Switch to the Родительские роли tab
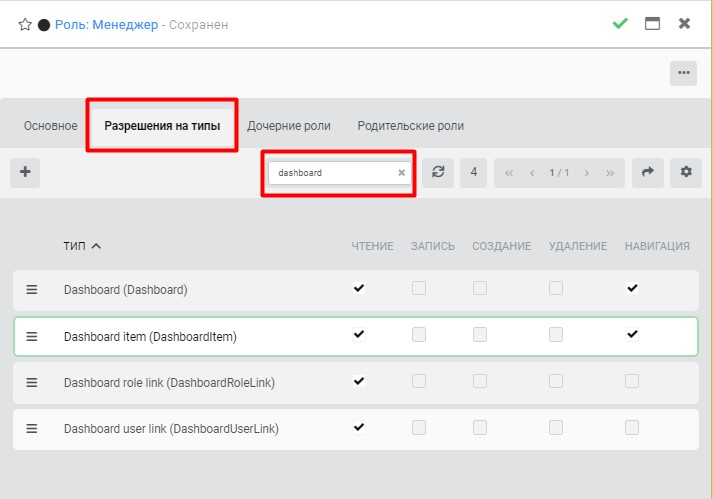Image resolution: width=713 pixels, height=499 pixels. pyautogui.click(x=411, y=126)
